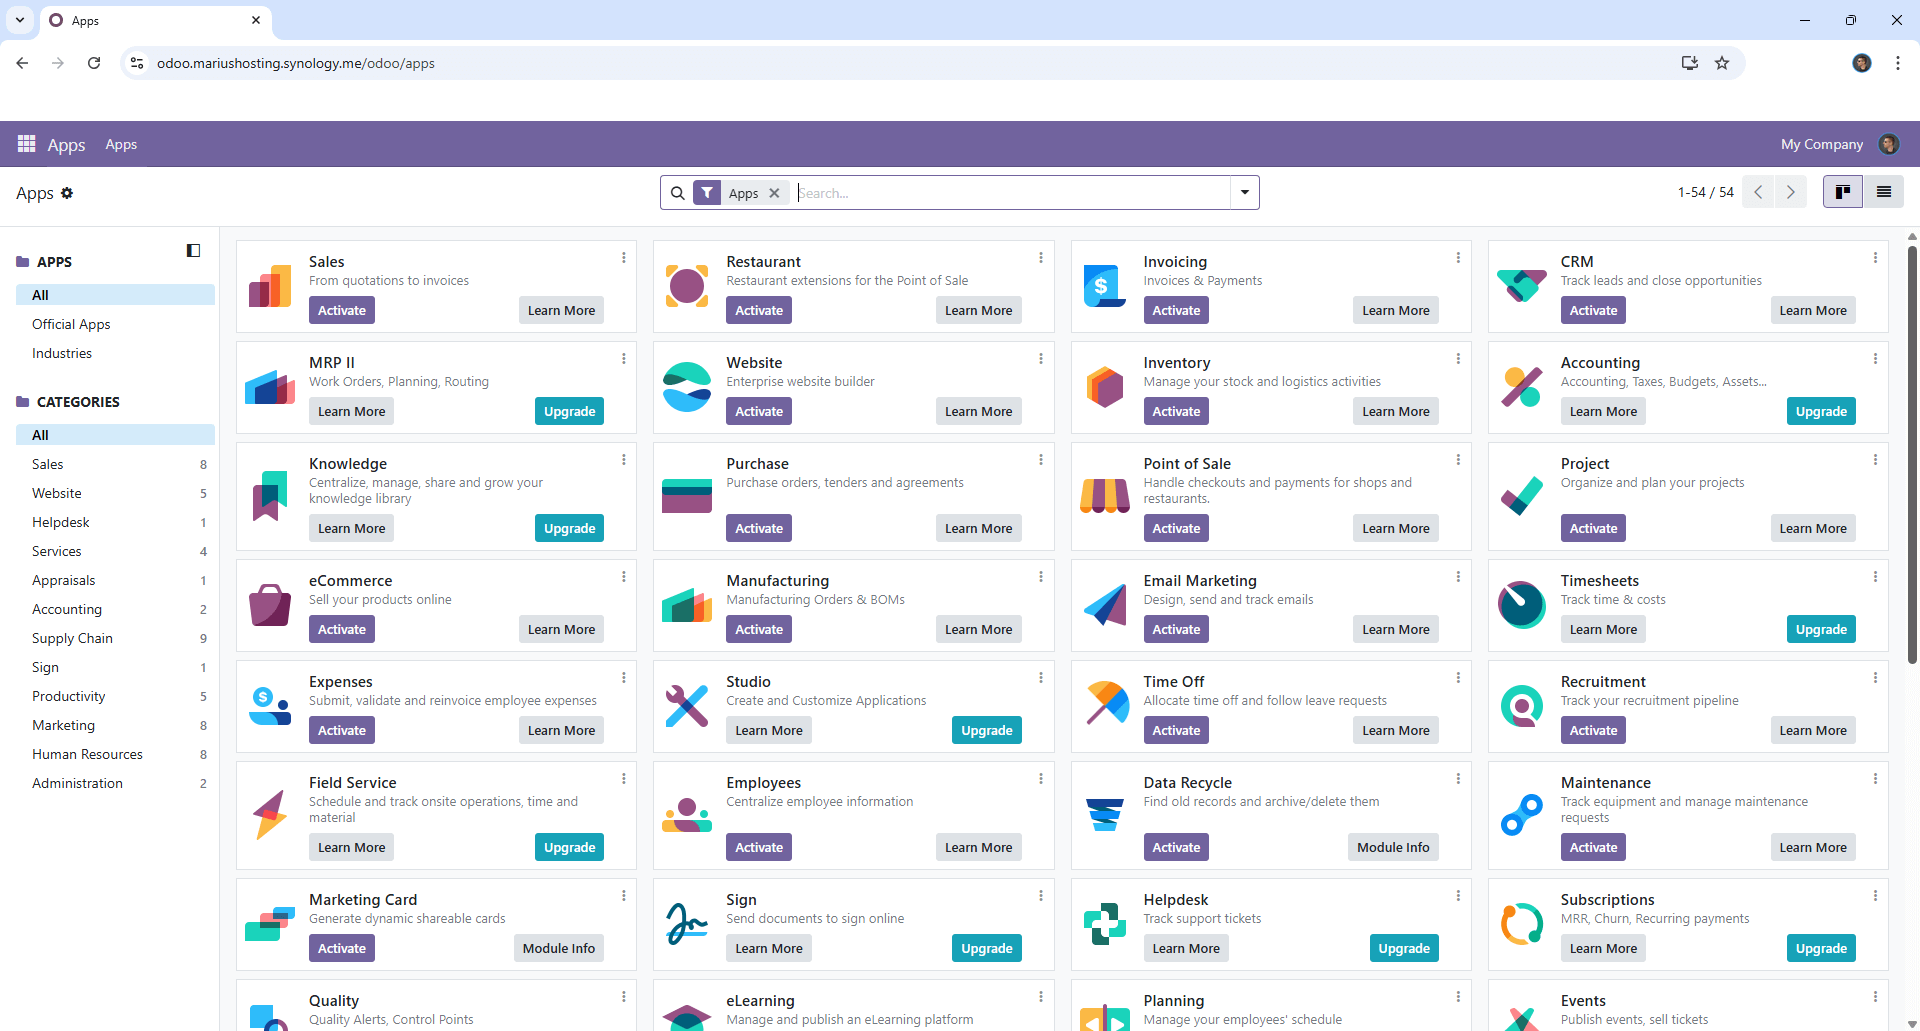Viewport: 1920px width, 1031px height.
Task: Open the Website card options menu
Action: [x=1040, y=359]
